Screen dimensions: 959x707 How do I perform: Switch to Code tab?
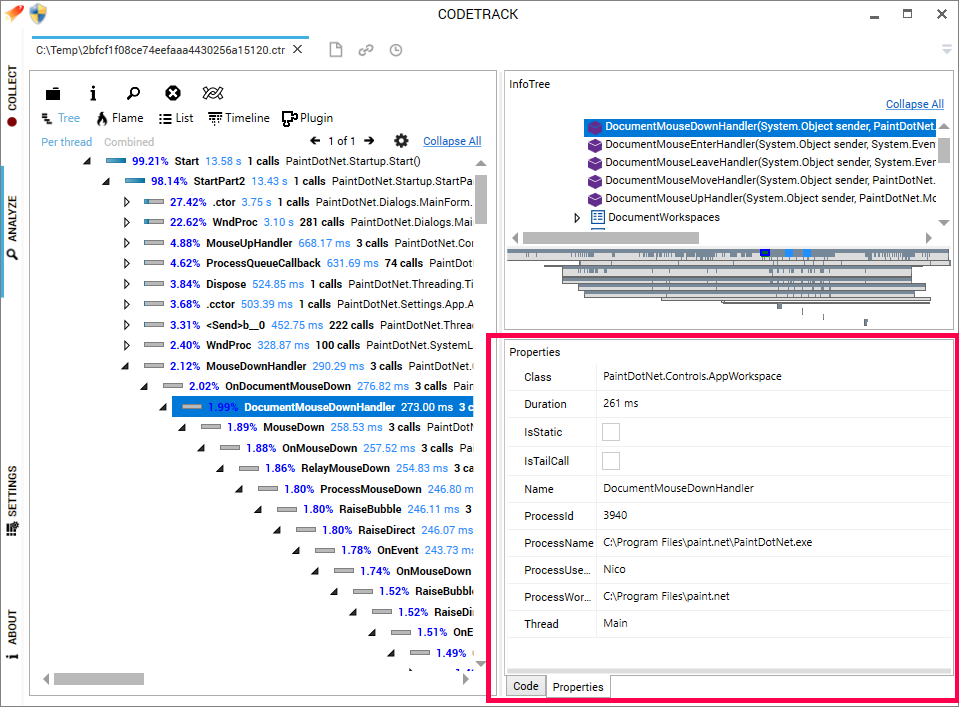(x=525, y=686)
